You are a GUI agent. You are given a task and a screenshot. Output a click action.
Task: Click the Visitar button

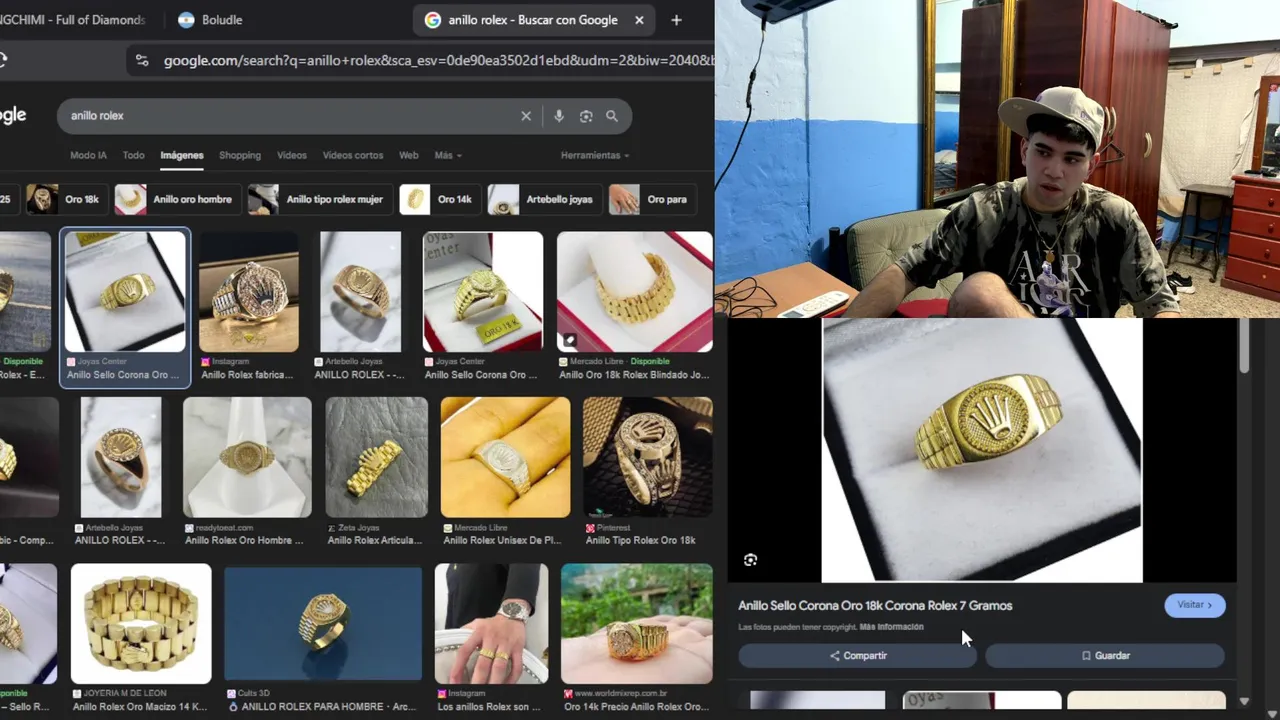coord(1195,605)
